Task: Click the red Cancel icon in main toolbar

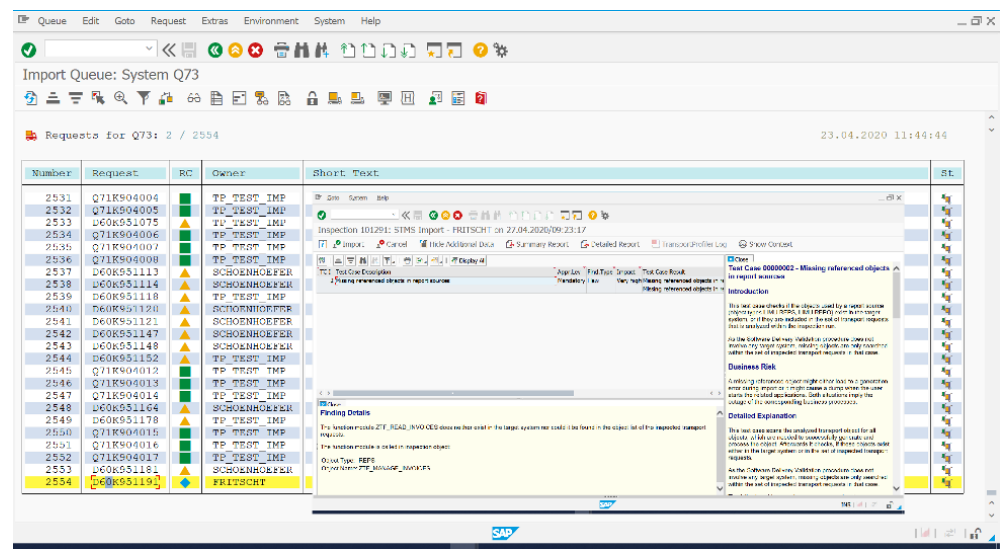Action: tap(255, 49)
